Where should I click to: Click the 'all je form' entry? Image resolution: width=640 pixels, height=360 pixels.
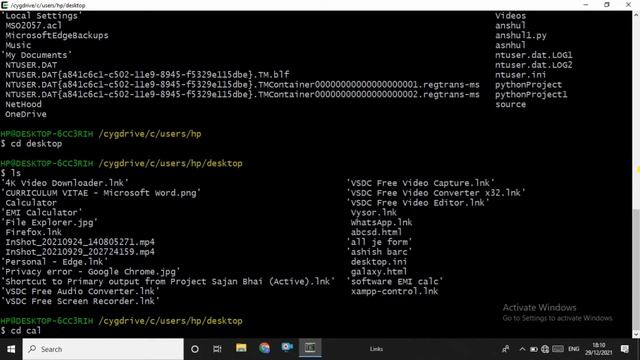tap(379, 242)
